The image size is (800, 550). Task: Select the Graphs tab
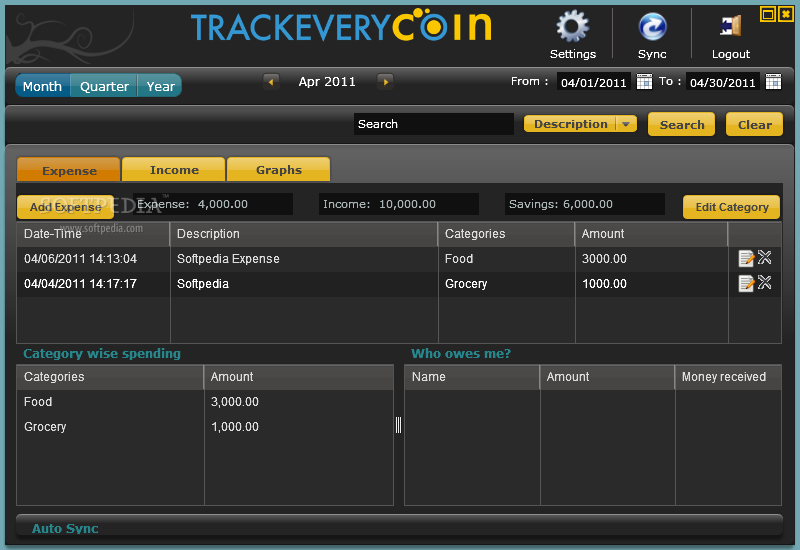(x=279, y=169)
